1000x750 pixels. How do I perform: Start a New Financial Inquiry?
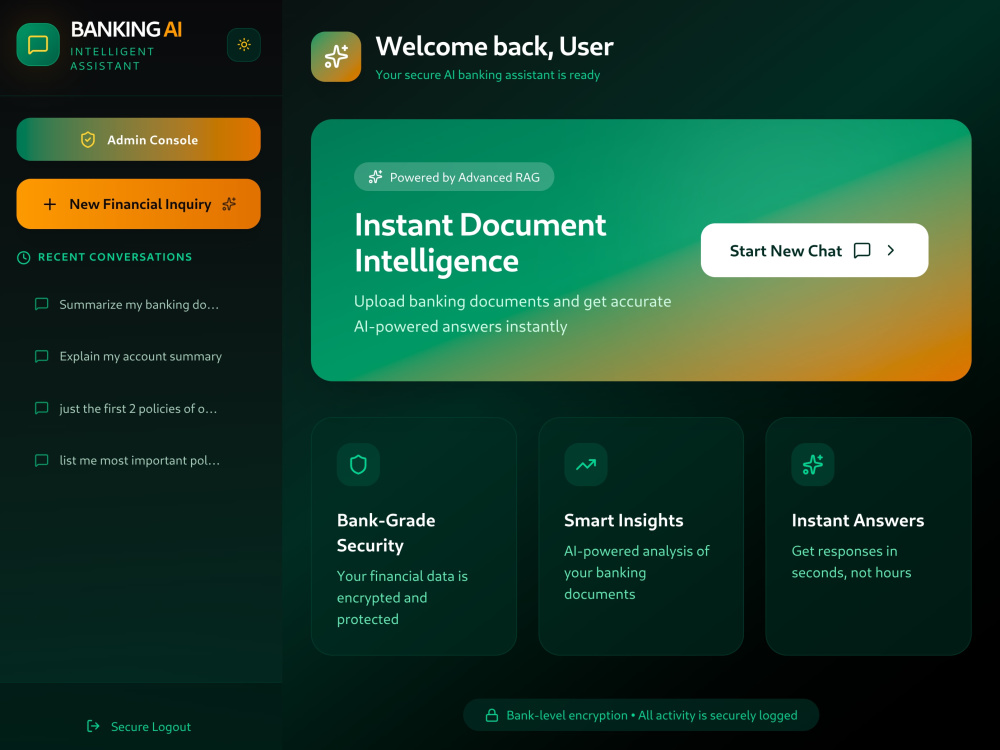(138, 204)
